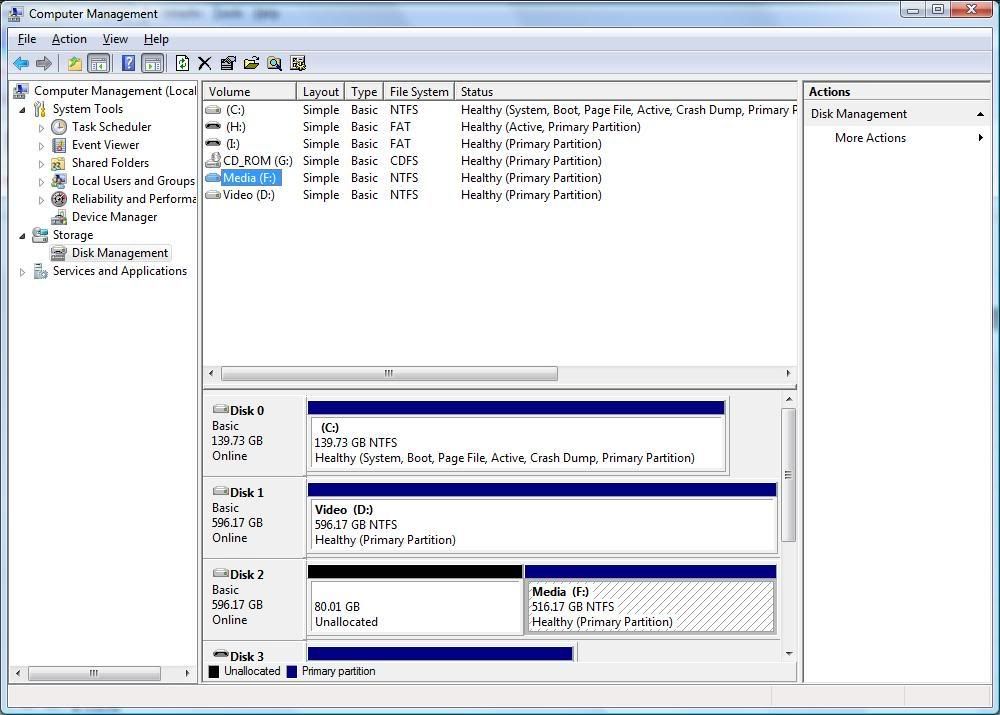Click the Unallocated 80.01 GB region
This screenshot has width=1000, height=715.
414,607
